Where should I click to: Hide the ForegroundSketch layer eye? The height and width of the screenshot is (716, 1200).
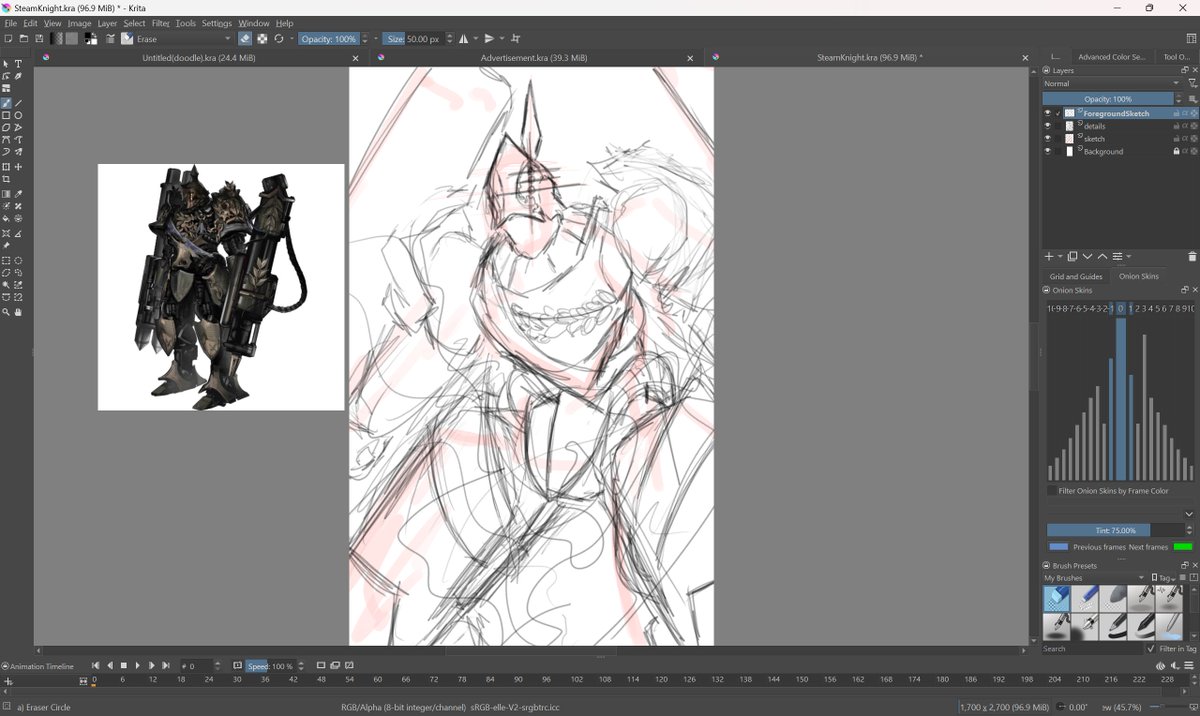(x=1048, y=114)
